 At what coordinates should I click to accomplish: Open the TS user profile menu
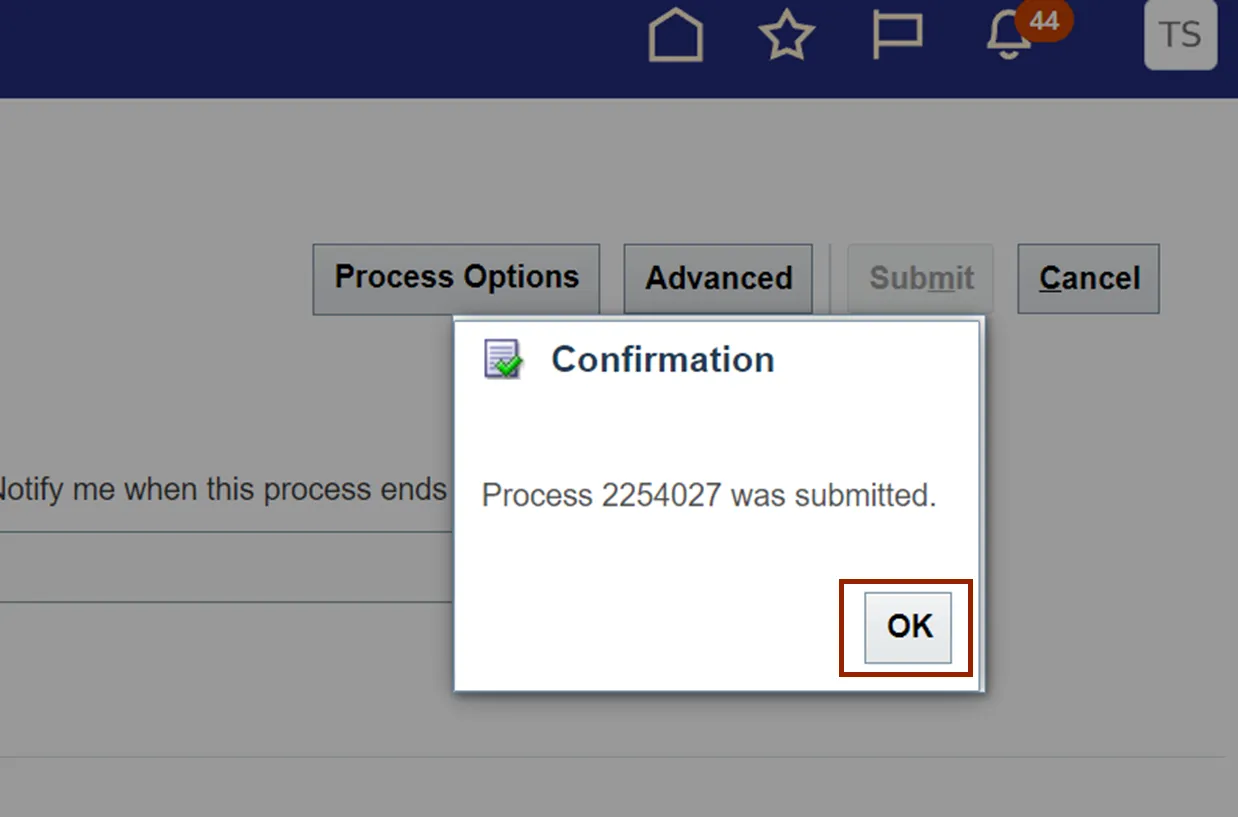pos(1180,35)
